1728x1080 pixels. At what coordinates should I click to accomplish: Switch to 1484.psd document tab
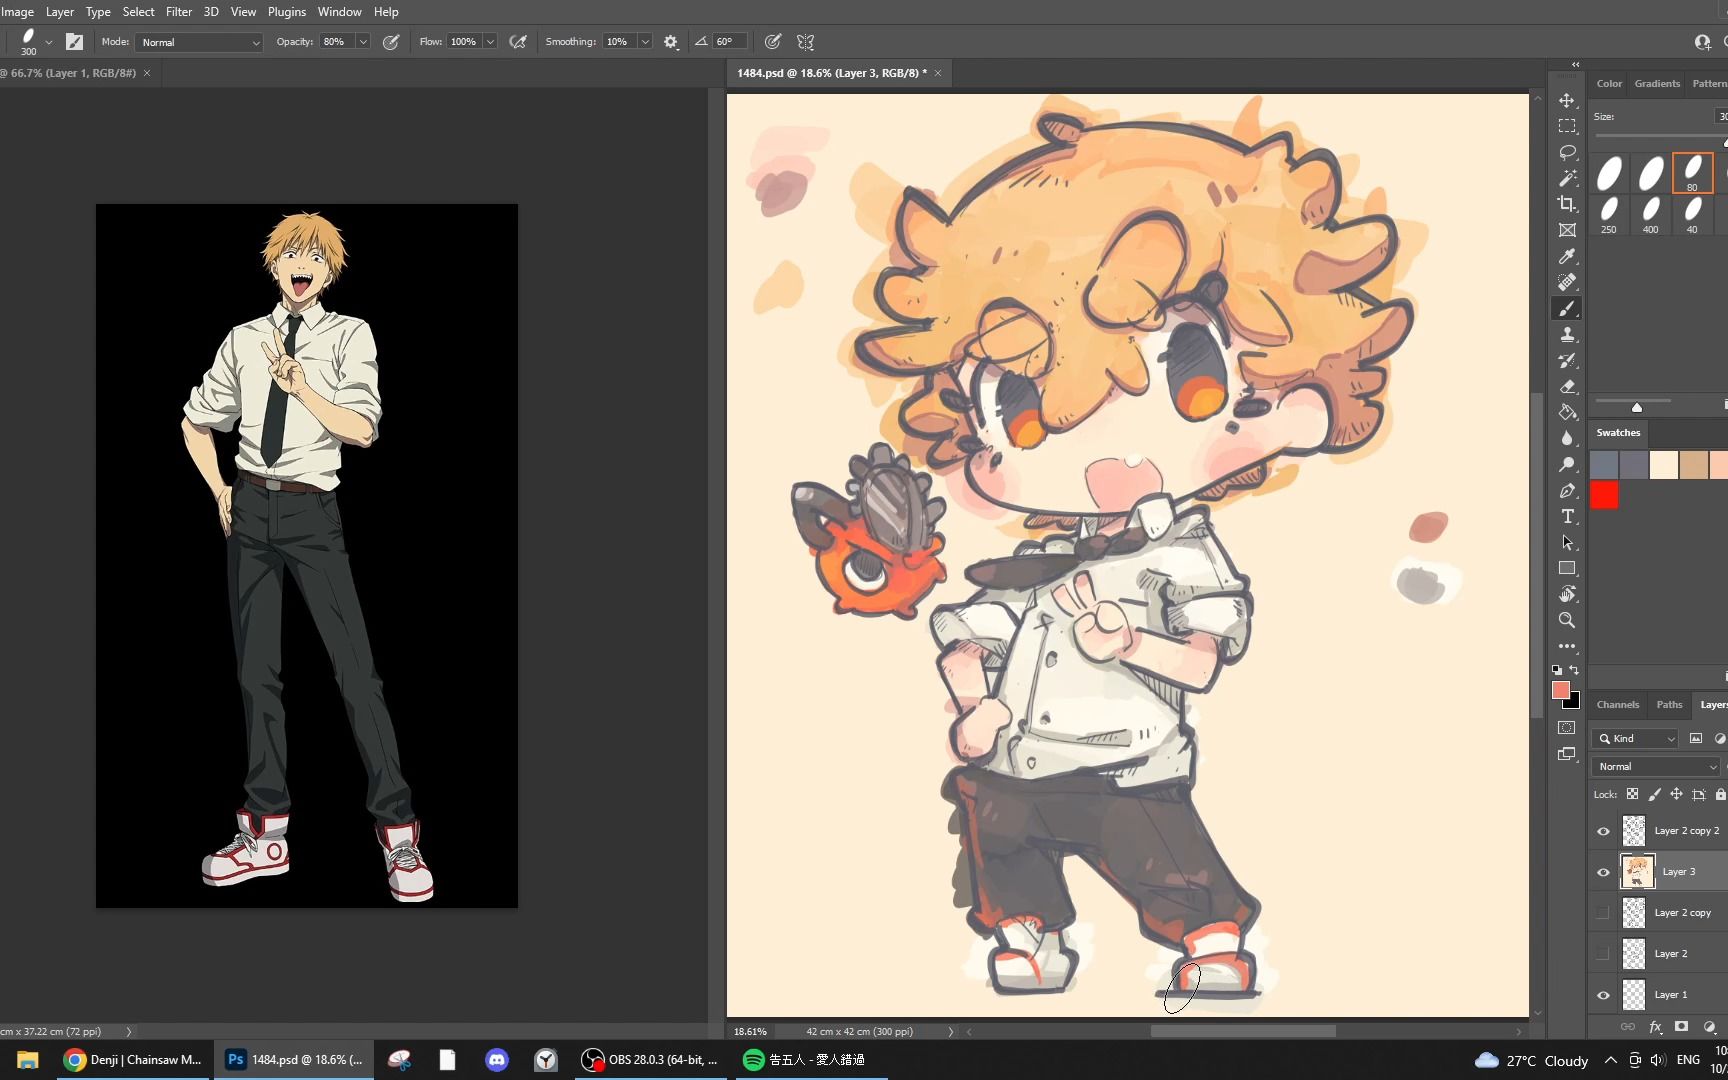pyautogui.click(x=832, y=73)
